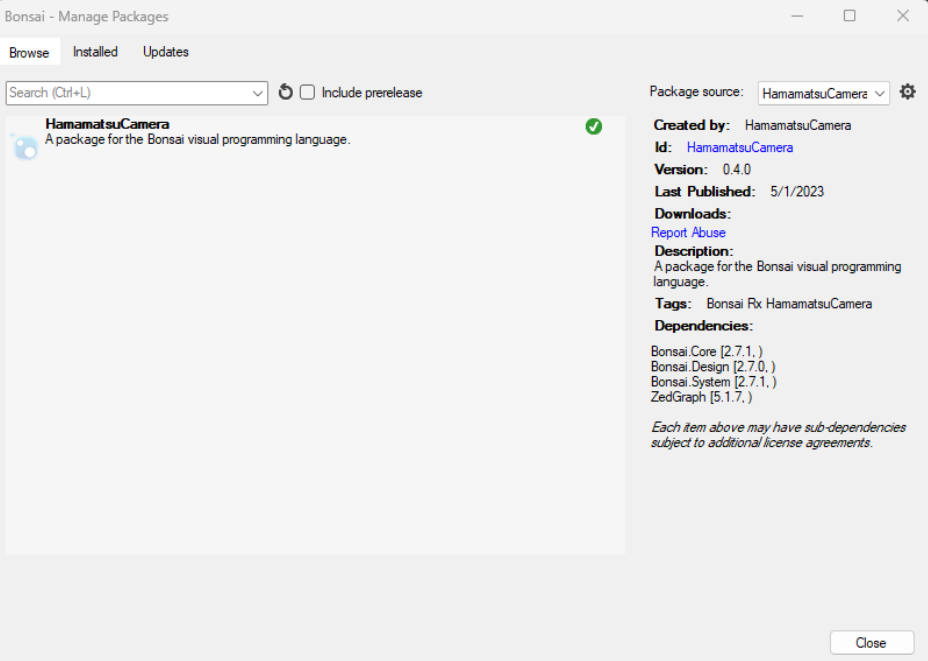Click the ZedGraph dependency entry
Screen dimensions: 928x661
(x=701, y=397)
